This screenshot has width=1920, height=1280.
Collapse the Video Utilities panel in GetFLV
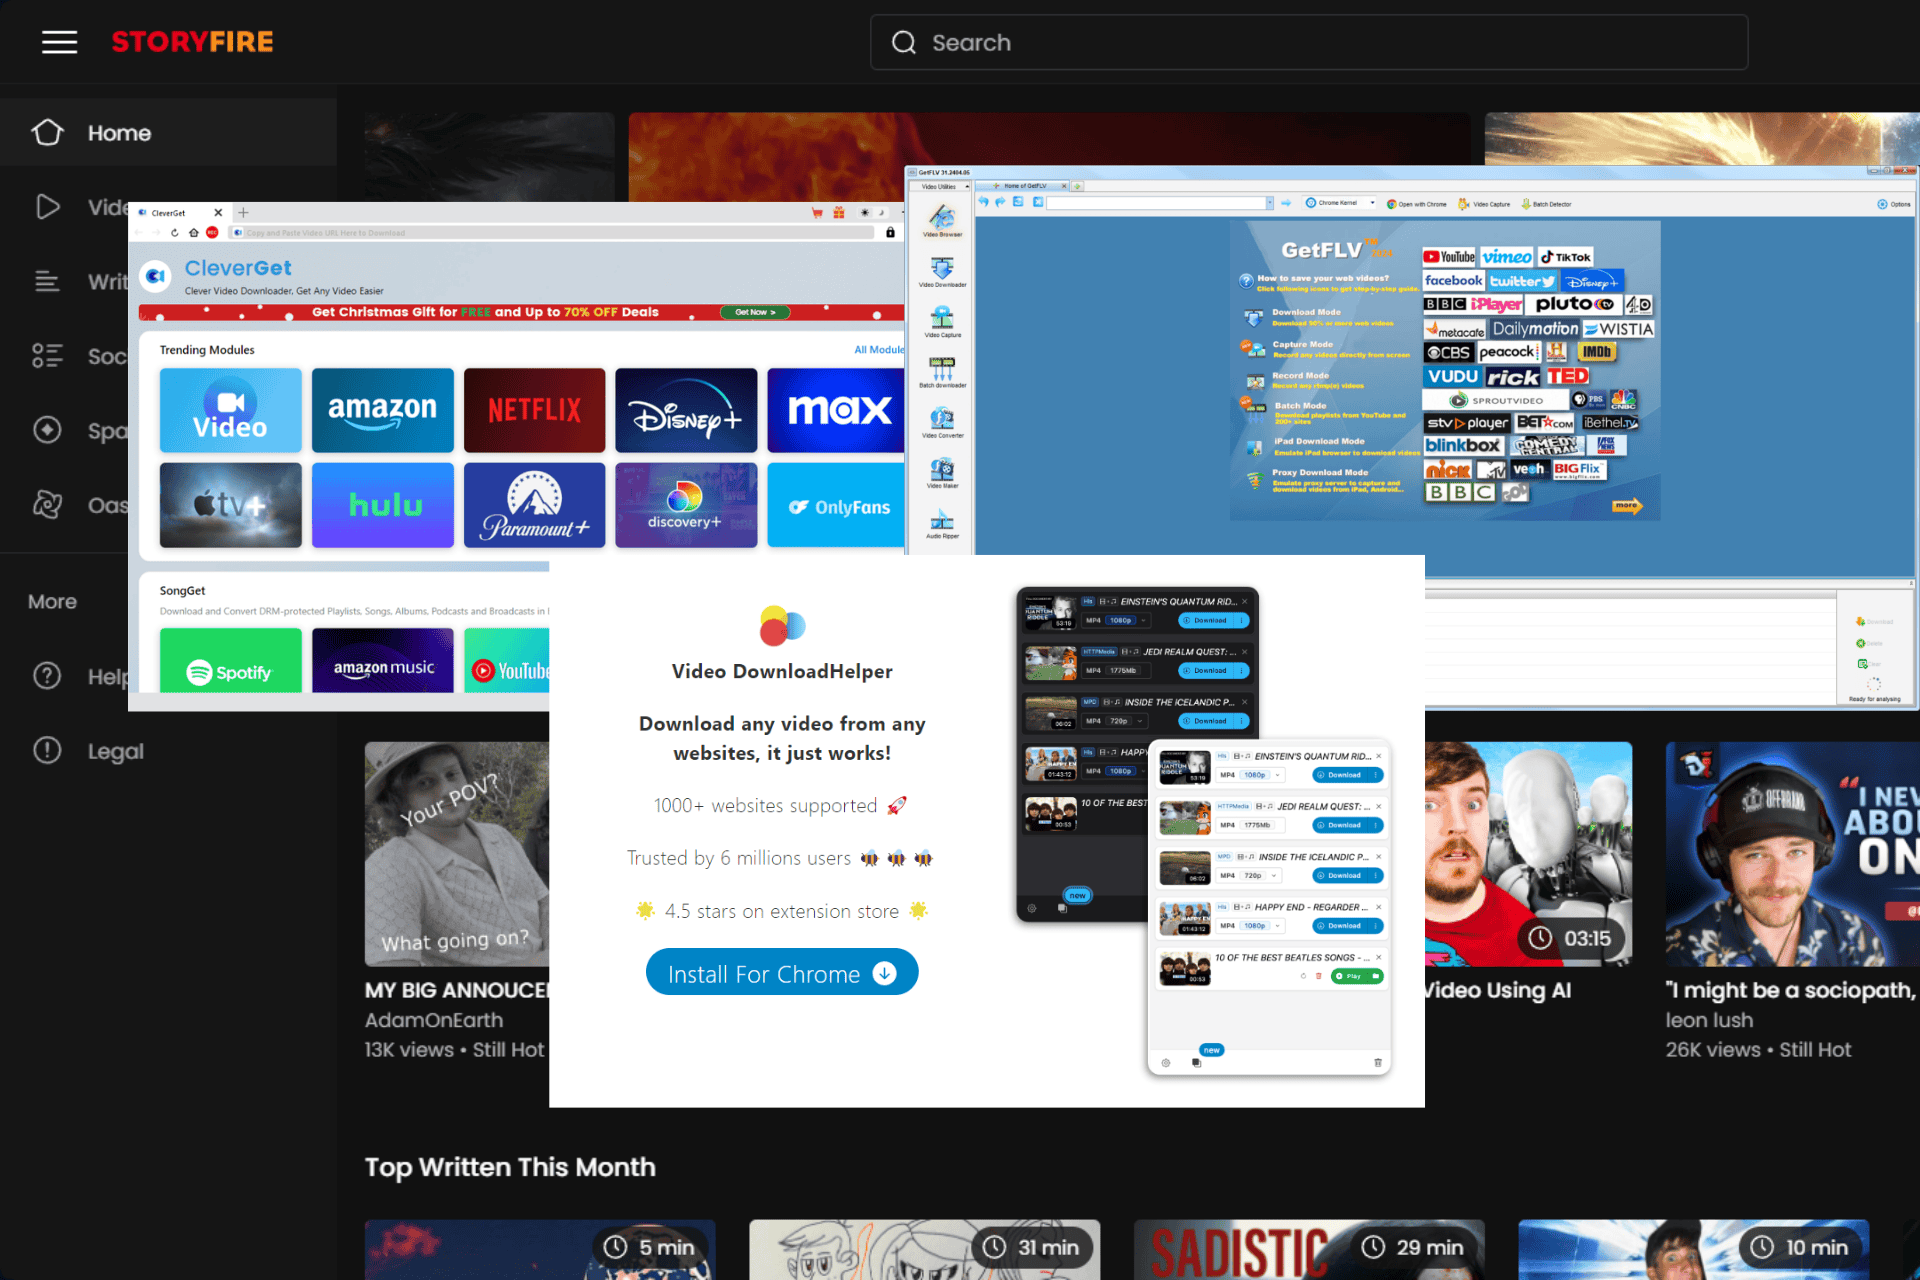[967, 187]
